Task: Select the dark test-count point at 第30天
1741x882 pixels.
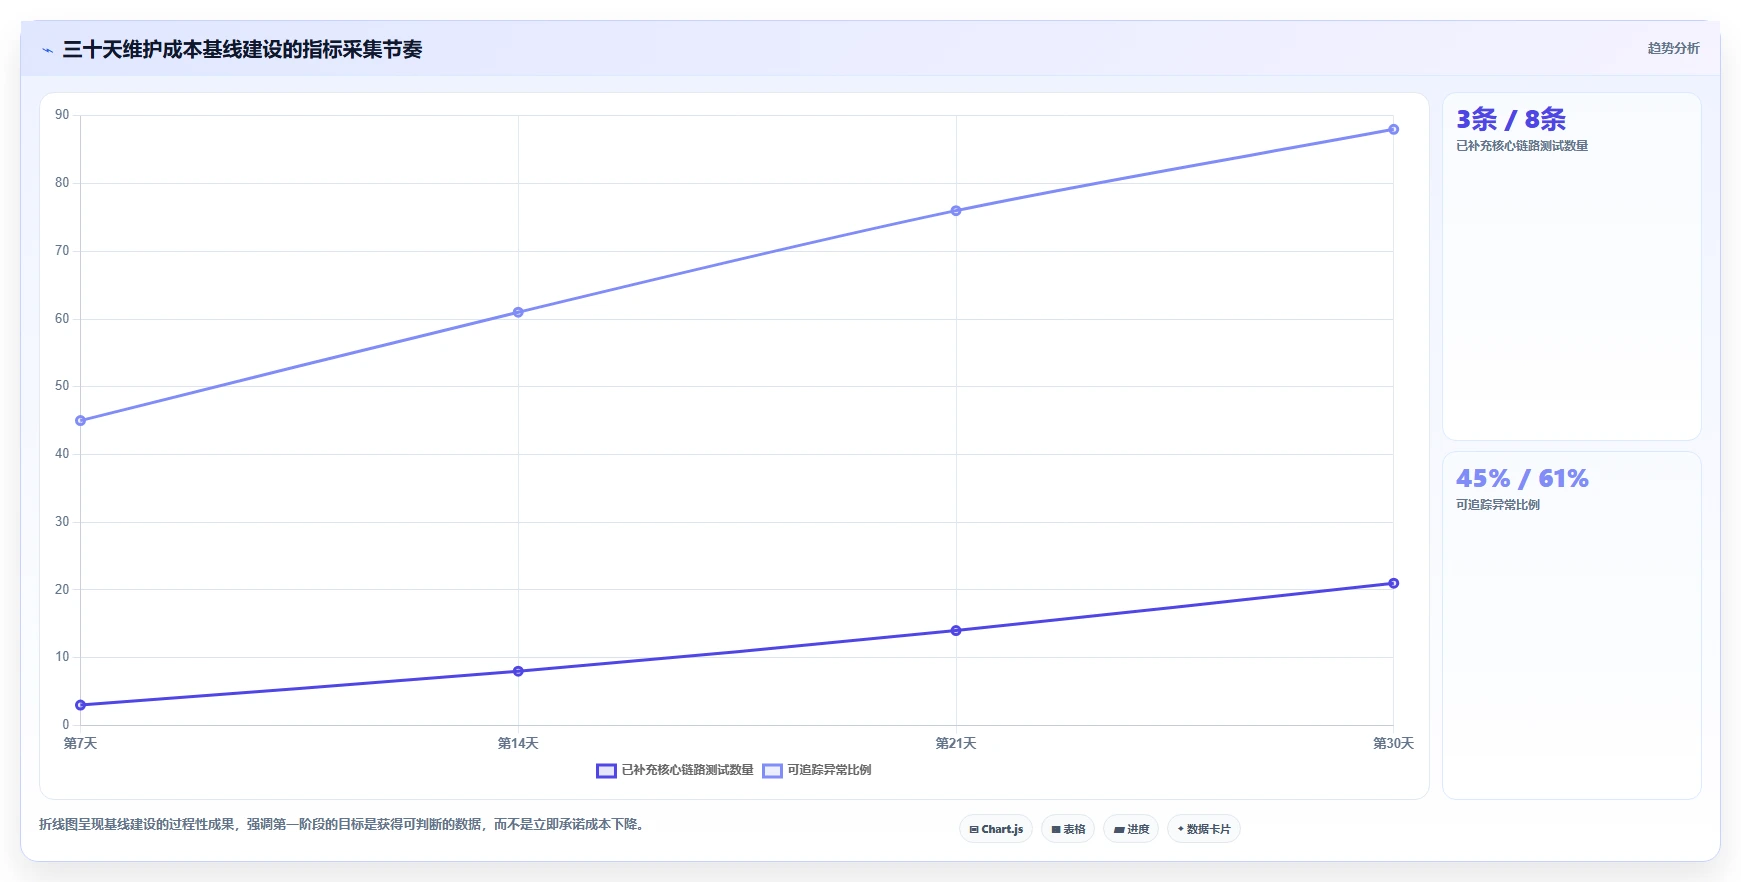Action: tap(1393, 584)
